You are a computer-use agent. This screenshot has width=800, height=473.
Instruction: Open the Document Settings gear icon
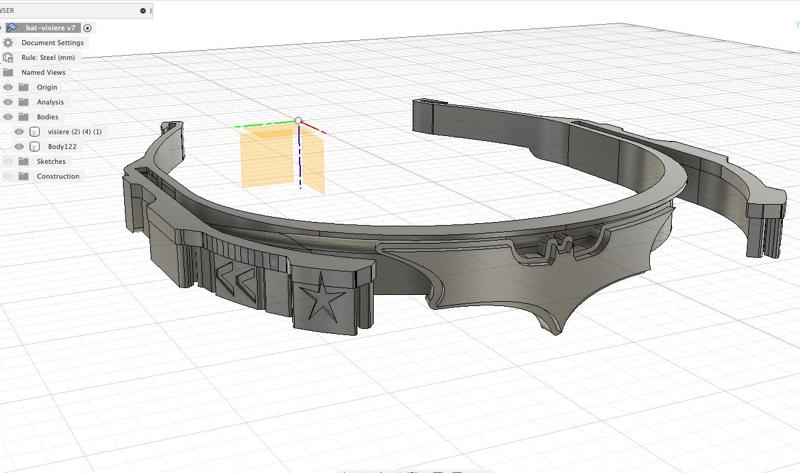click(8, 43)
